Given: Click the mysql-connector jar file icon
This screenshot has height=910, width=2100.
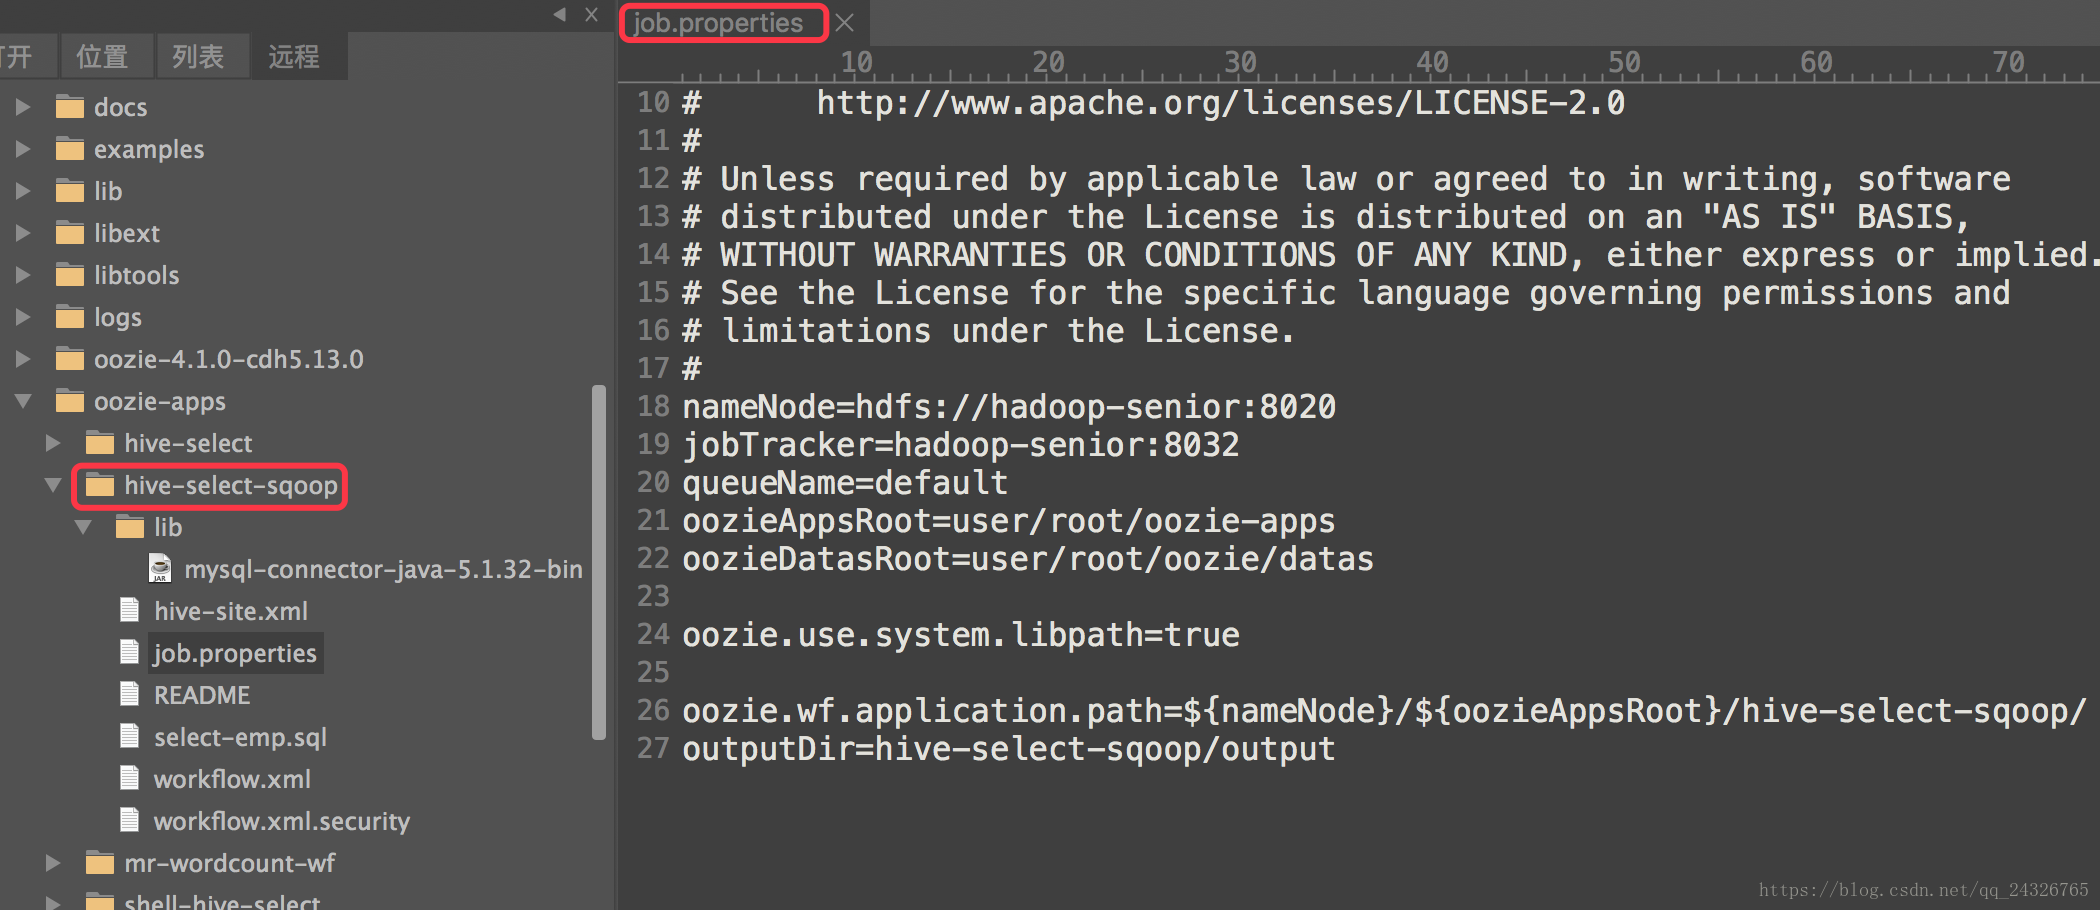Looking at the screenshot, I should (159, 568).
